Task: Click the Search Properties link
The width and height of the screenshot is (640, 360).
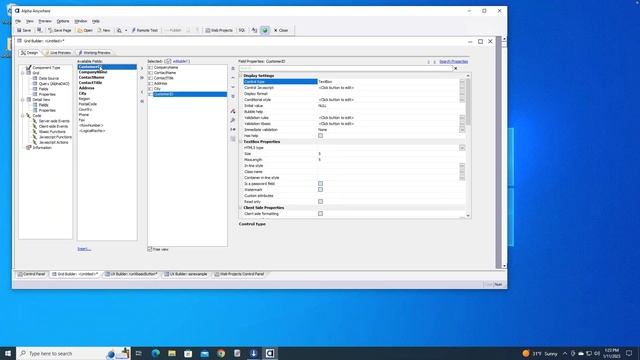Action: click(x=453, y=62)
